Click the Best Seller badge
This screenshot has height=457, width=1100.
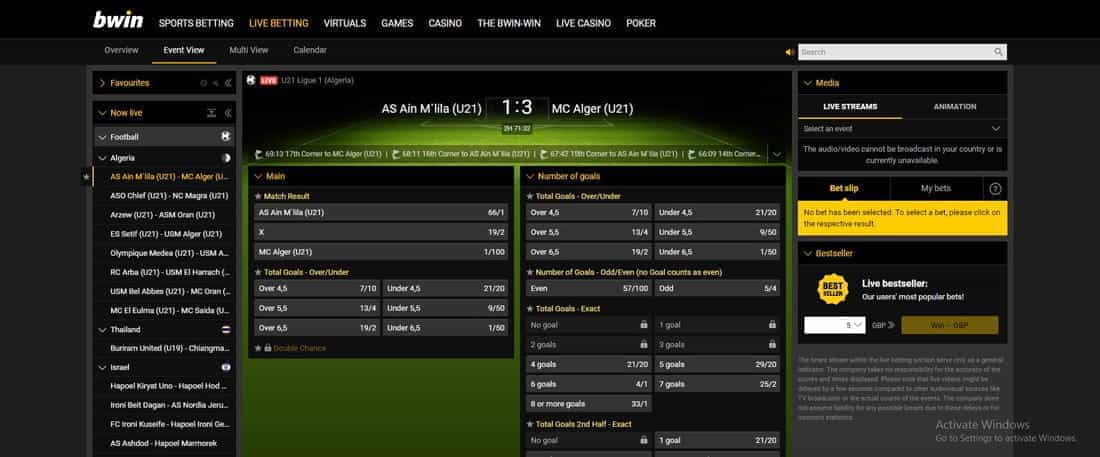pos(833,289)
